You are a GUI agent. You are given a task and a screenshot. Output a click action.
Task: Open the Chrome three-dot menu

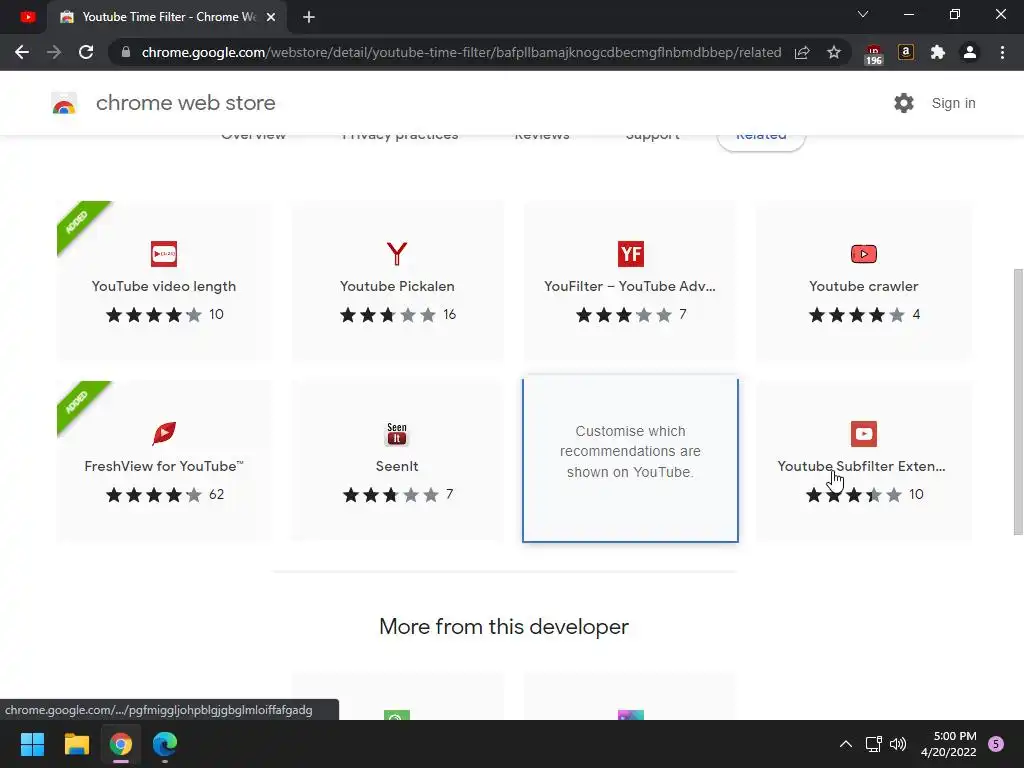point(1002,52)
